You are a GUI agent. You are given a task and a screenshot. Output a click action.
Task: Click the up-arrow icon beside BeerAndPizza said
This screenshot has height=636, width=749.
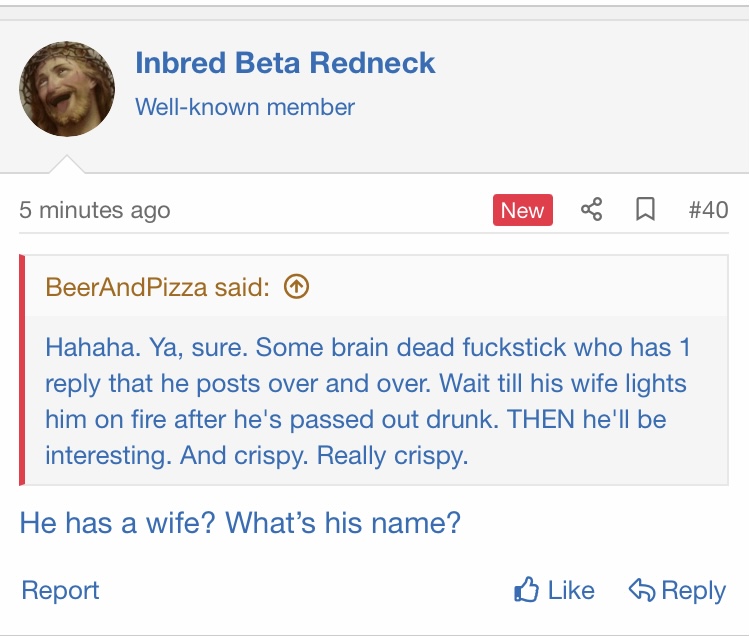click(x=296, y=288)
